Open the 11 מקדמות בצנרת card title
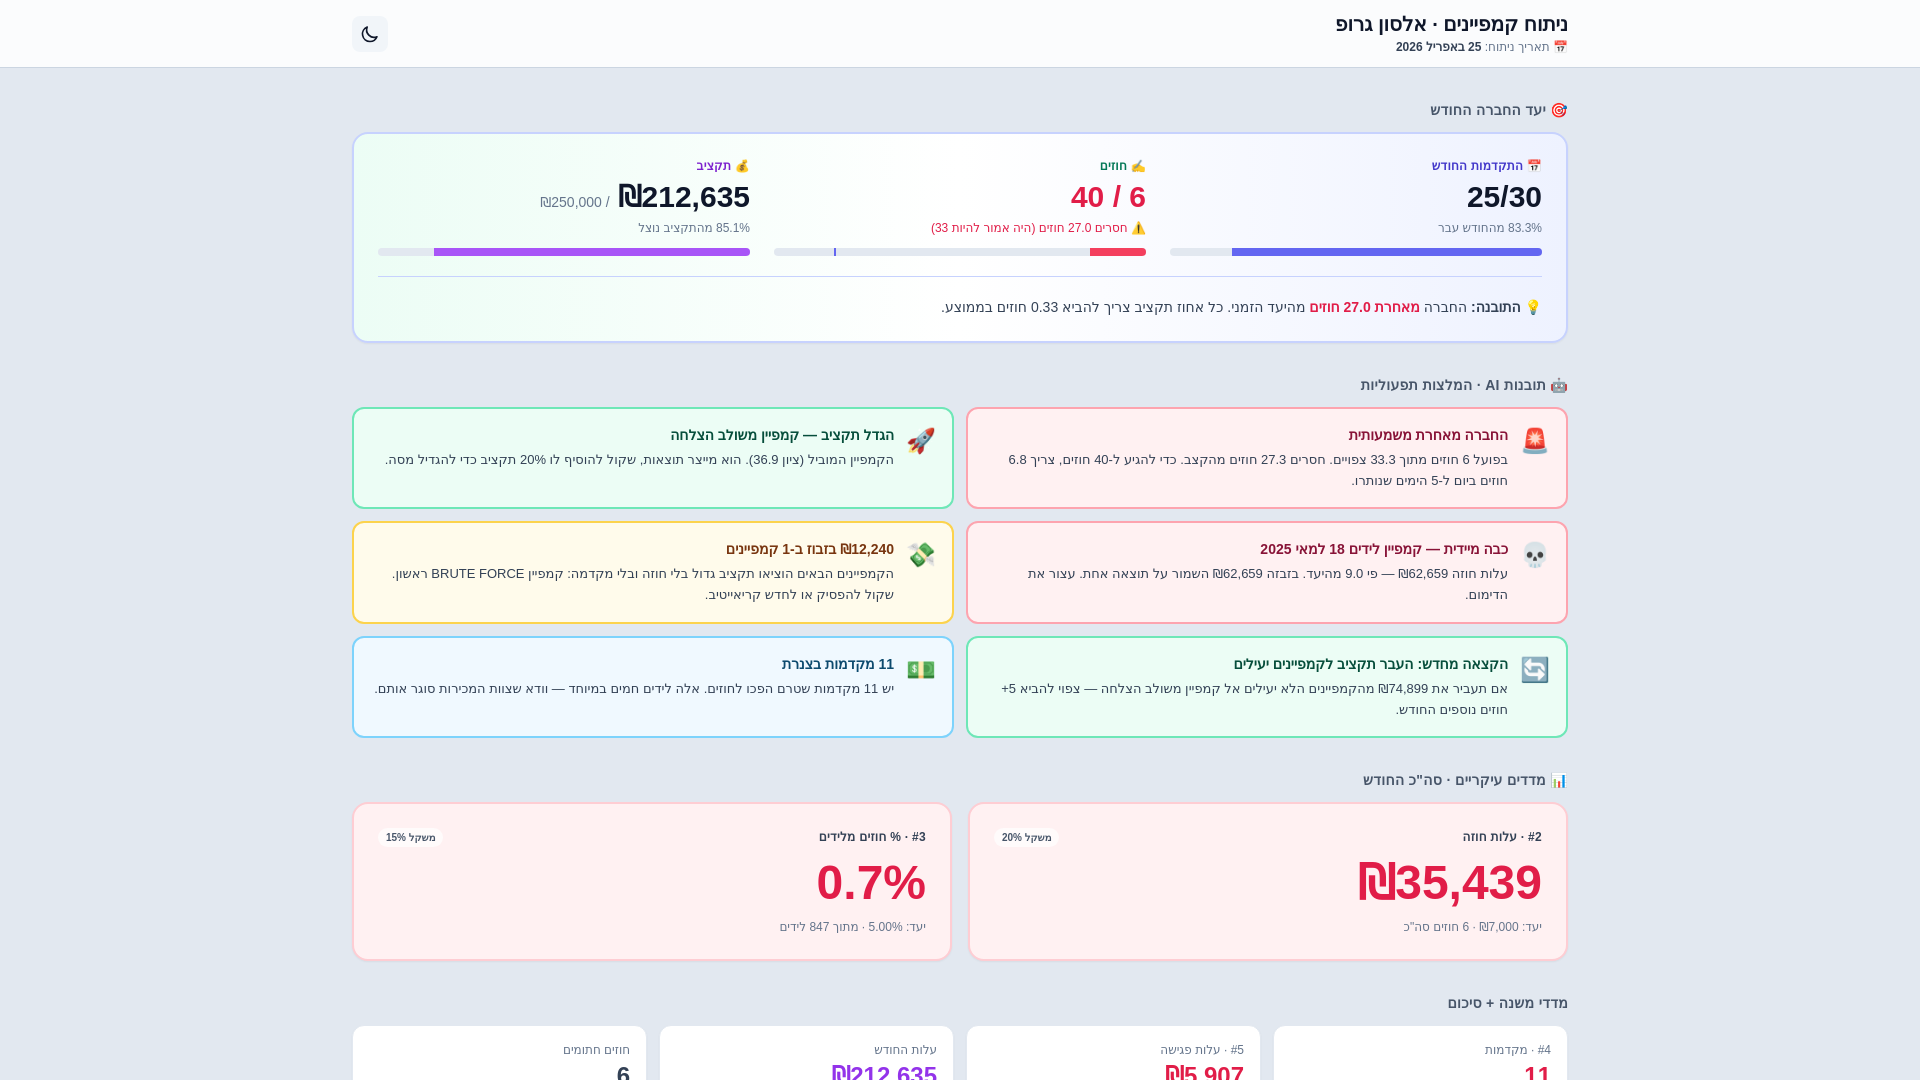The image size is (1920, 1080). pos(838,664)
